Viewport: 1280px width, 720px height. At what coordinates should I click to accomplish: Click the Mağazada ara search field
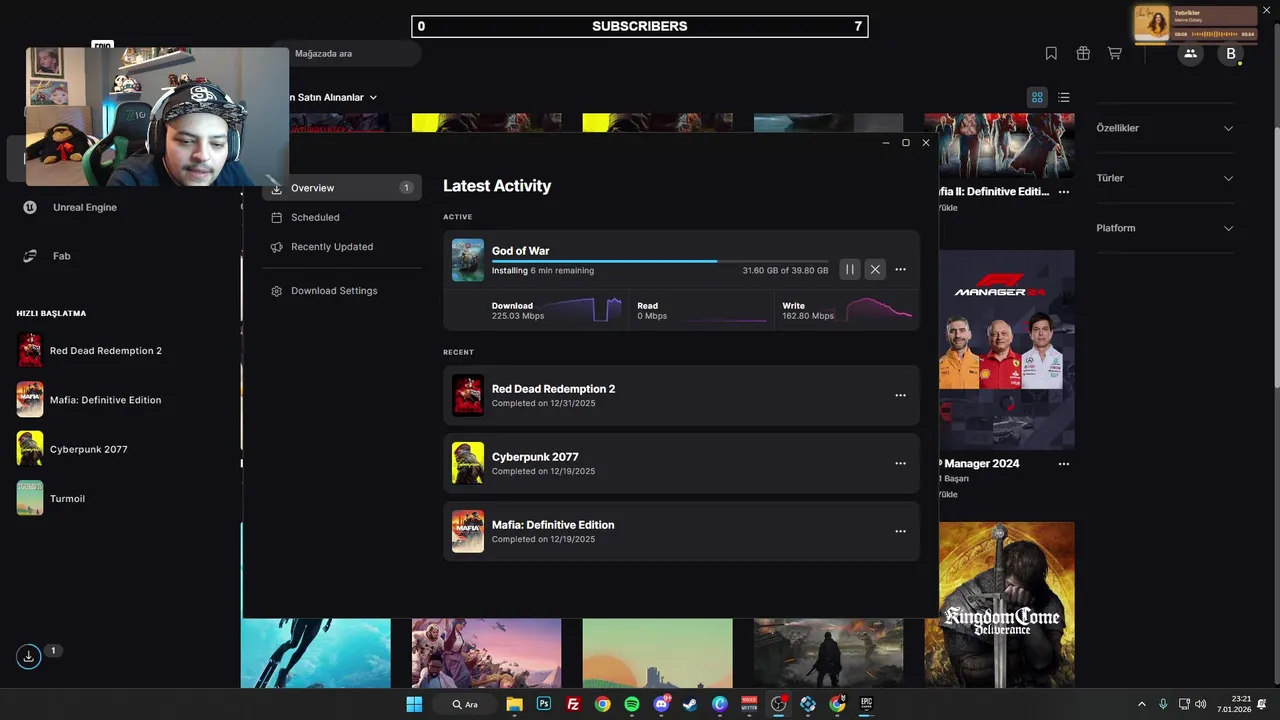tap(345, 54)
